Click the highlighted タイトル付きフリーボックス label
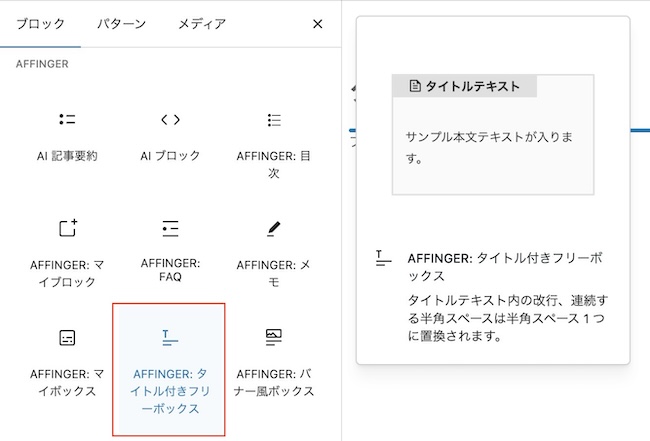This screenshot has height=441, width=650. 170,391
